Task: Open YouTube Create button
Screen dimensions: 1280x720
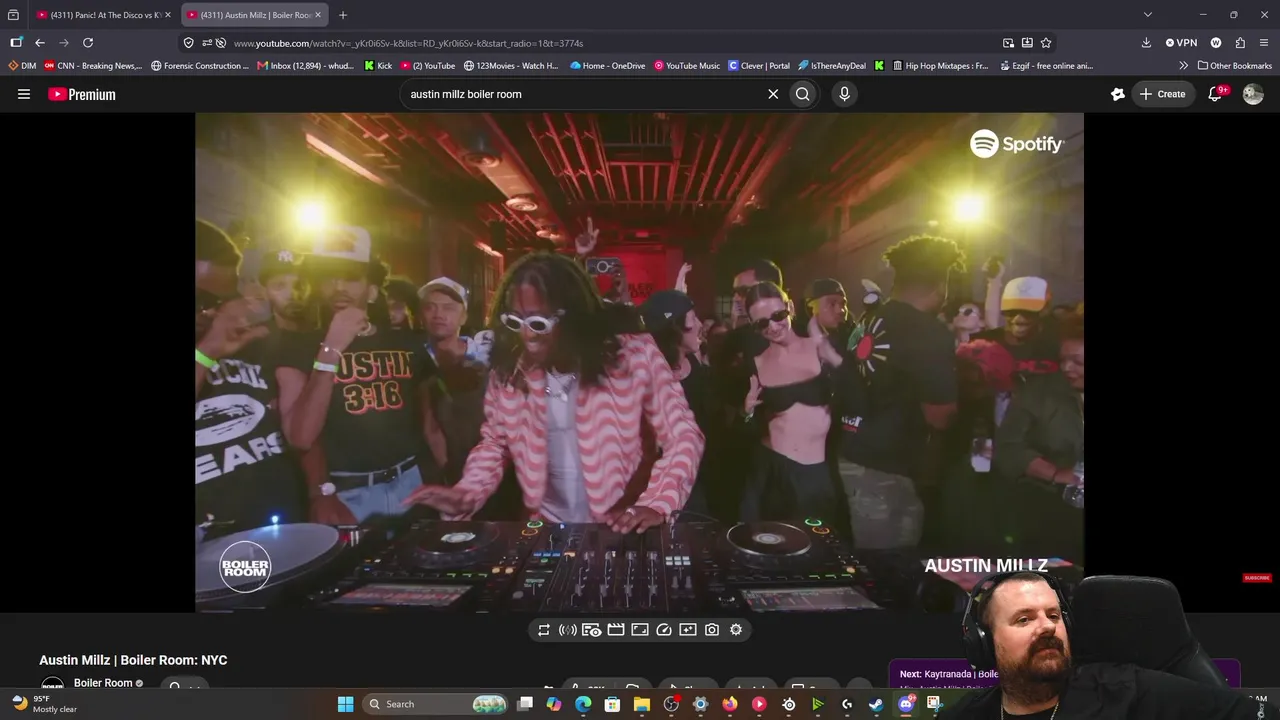Action: [x=1162, y=94]
